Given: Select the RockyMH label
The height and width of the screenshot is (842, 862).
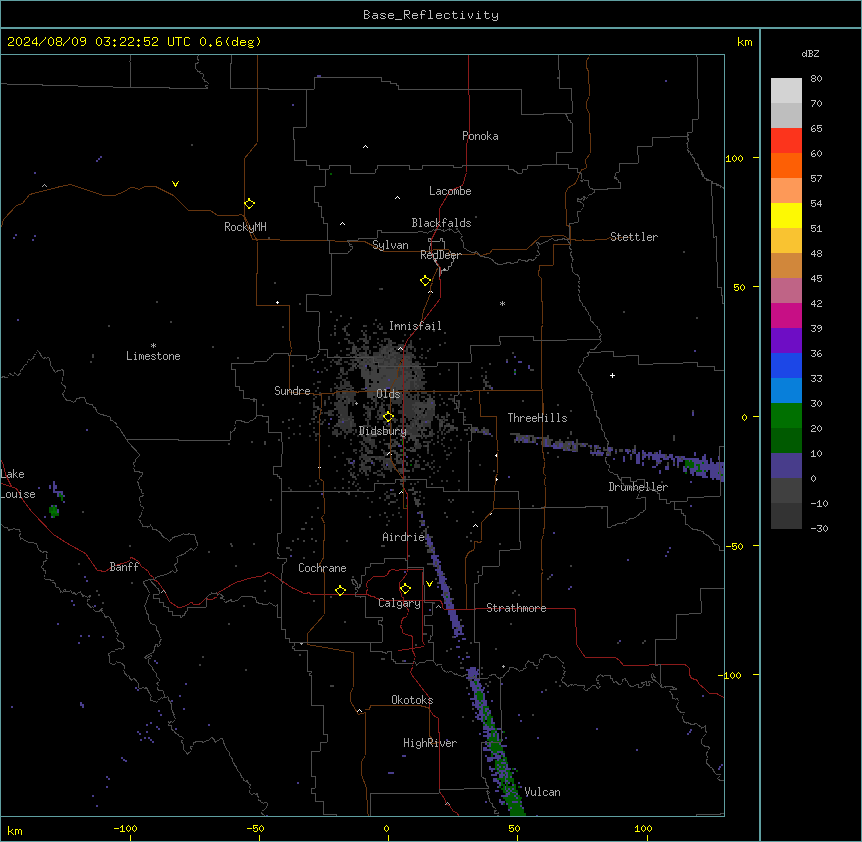Looking at the screenshot, I should pyautogui.click(x=245, y=227).
